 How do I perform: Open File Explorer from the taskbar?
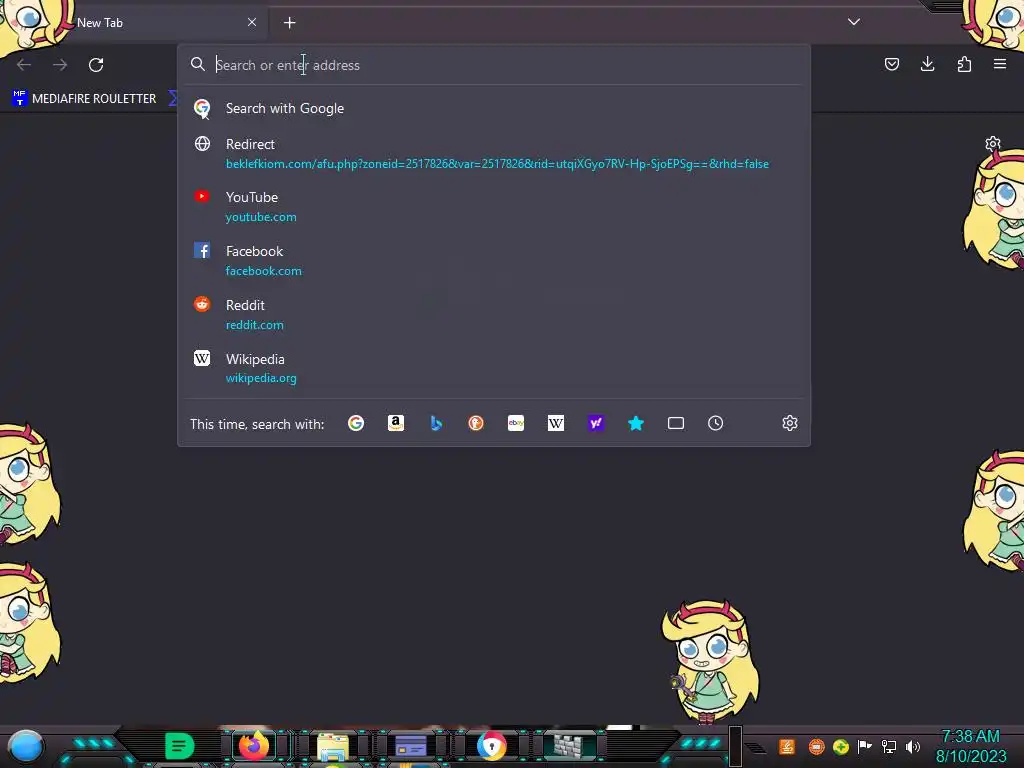333,746
